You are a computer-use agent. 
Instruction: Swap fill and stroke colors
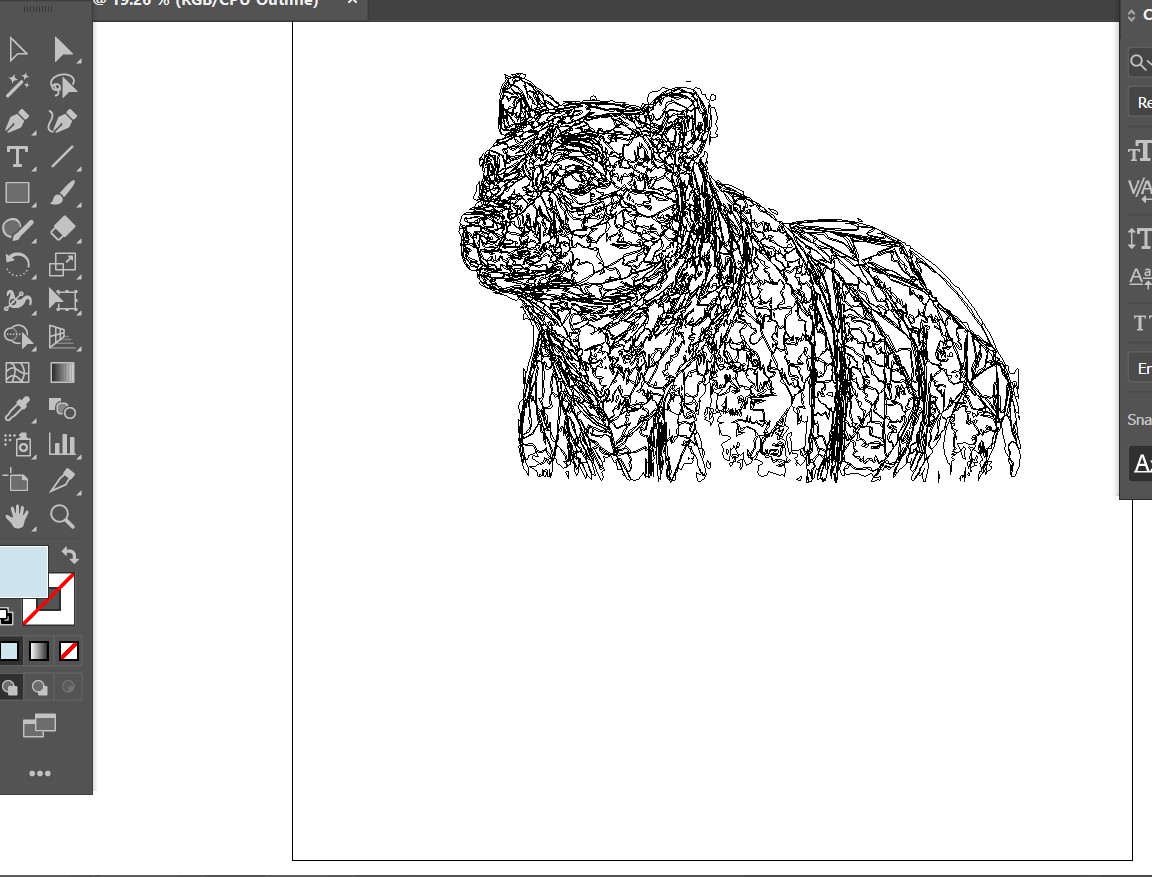pos(70,555)
